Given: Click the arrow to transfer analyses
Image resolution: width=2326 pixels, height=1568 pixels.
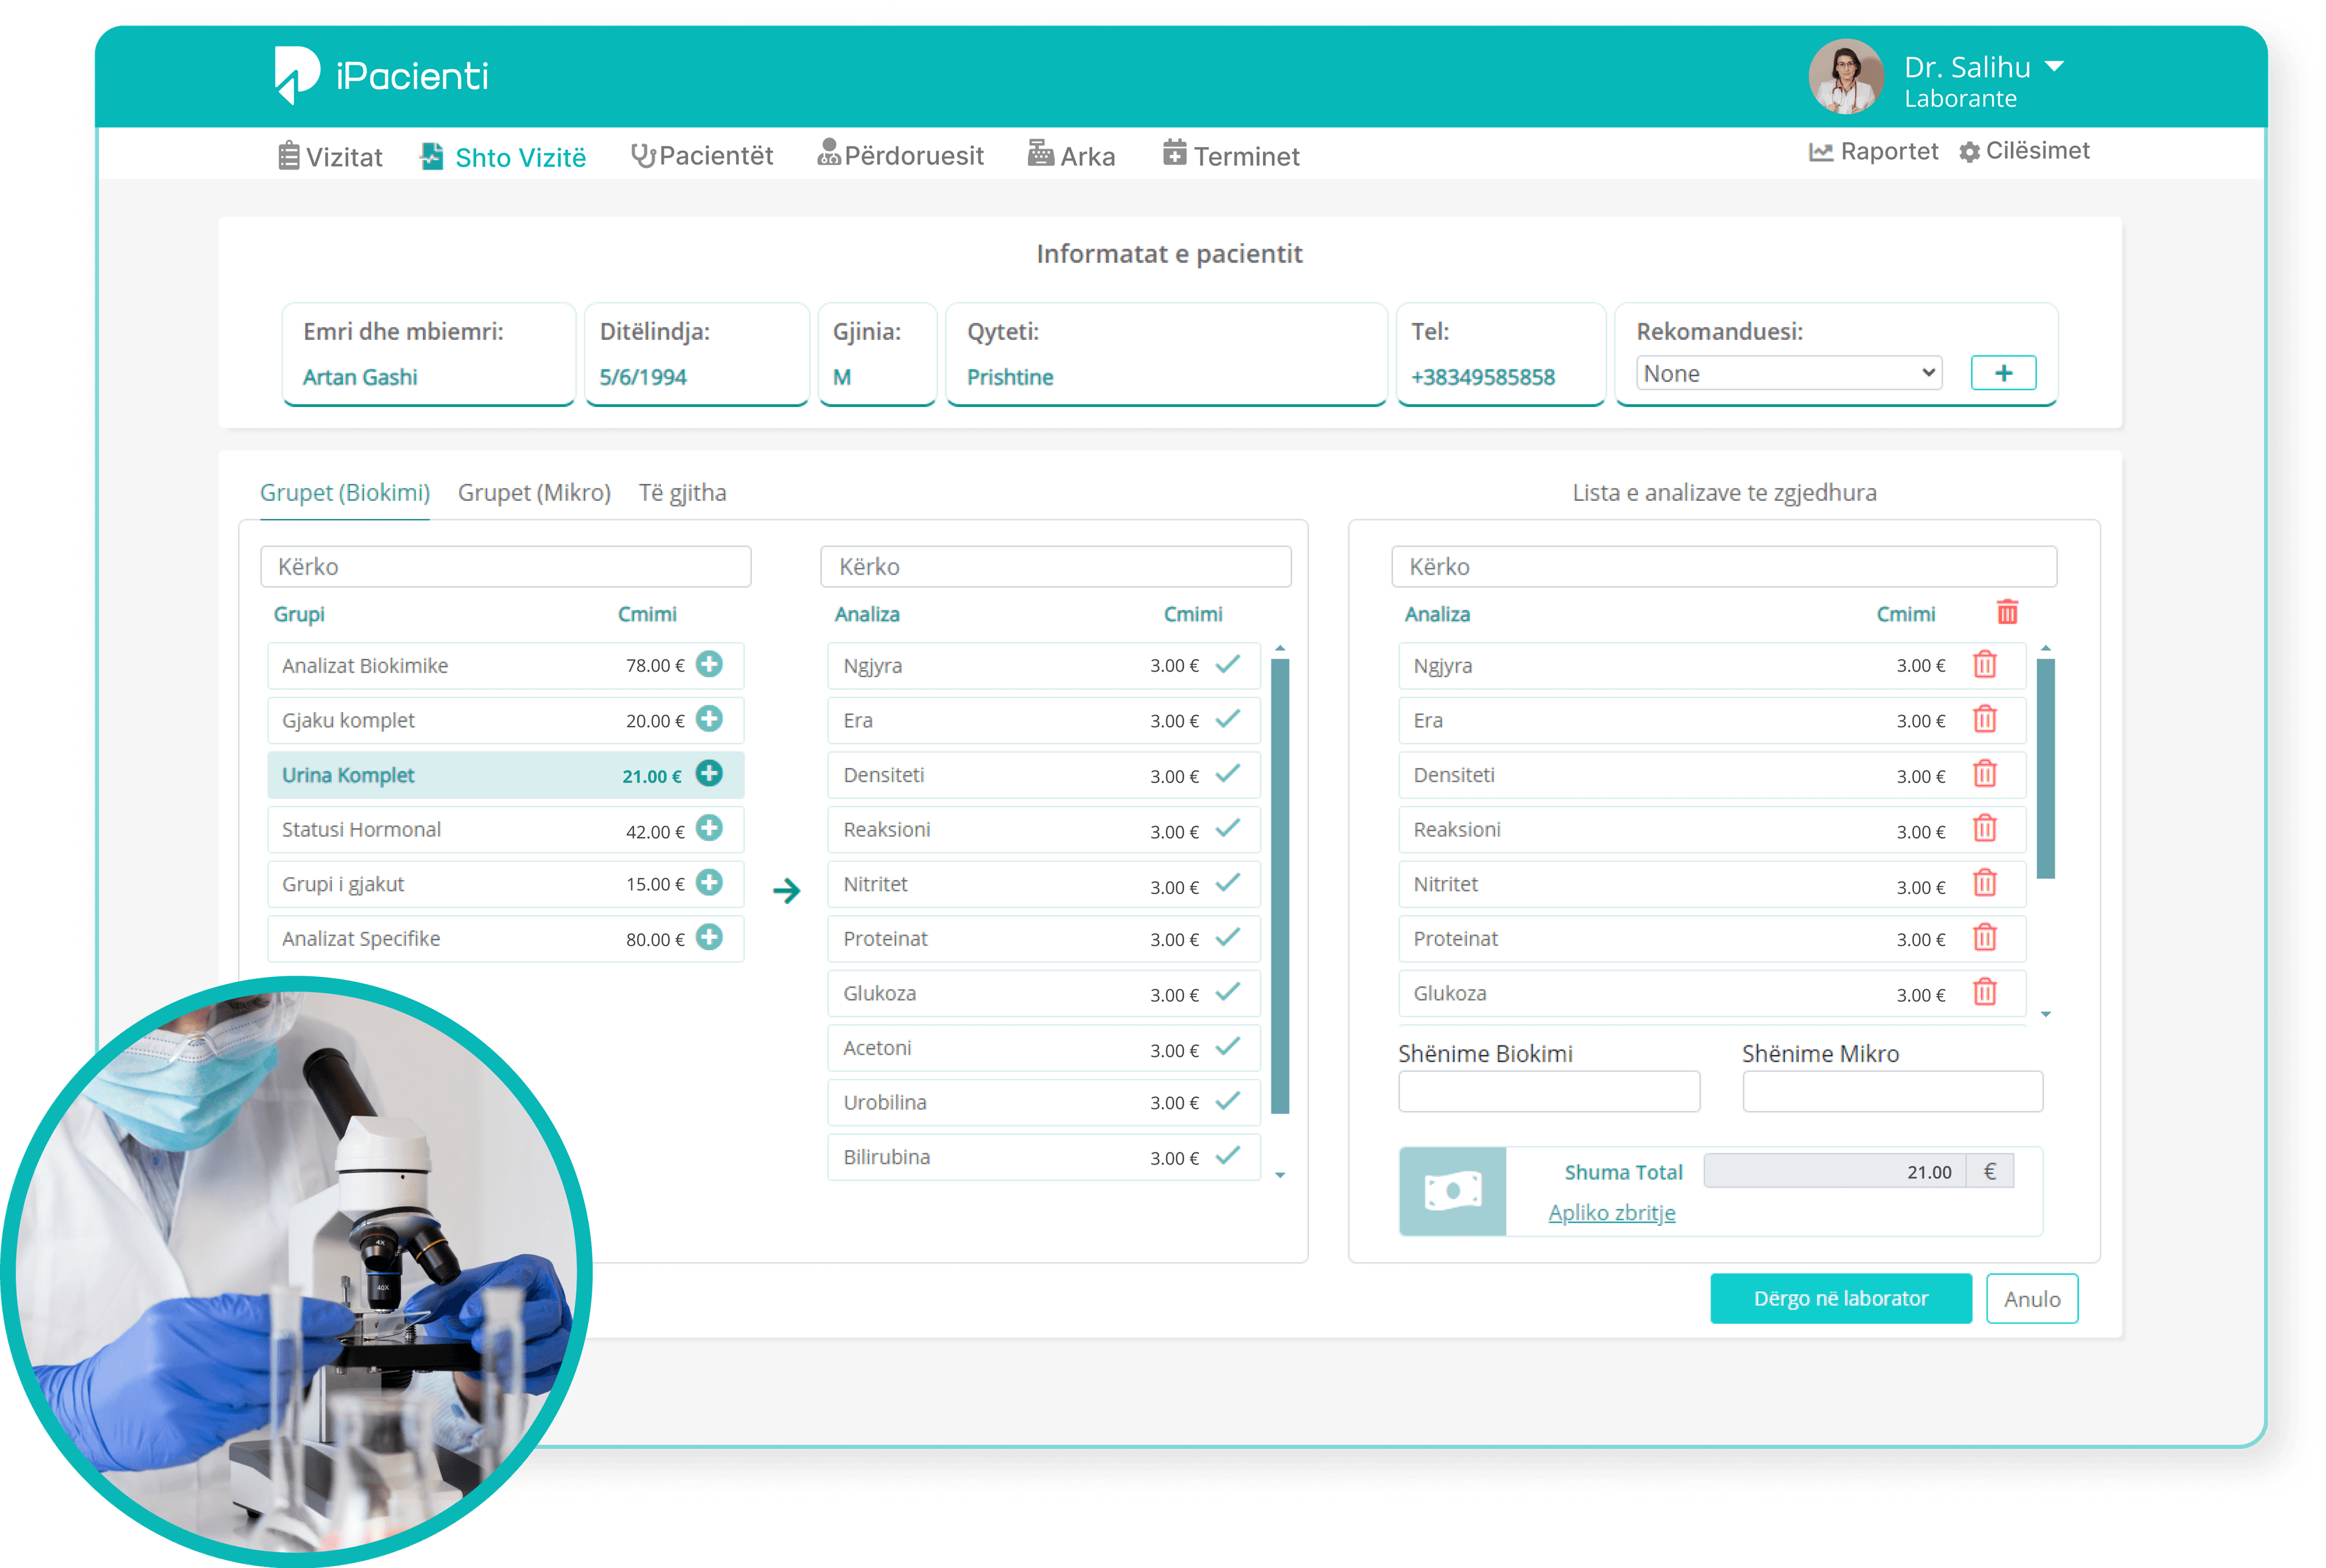Looking at the screenshot, I should (787, 890).
